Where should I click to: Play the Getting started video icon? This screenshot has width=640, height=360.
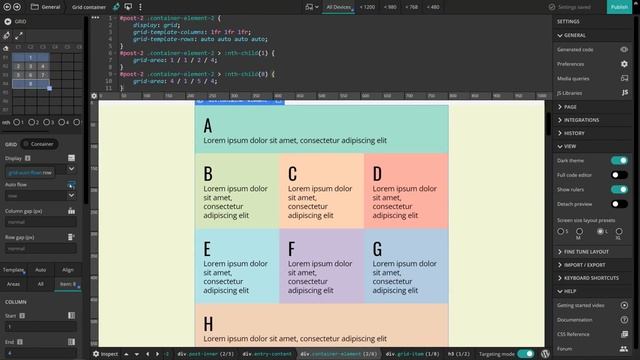(x=624, y=305)
